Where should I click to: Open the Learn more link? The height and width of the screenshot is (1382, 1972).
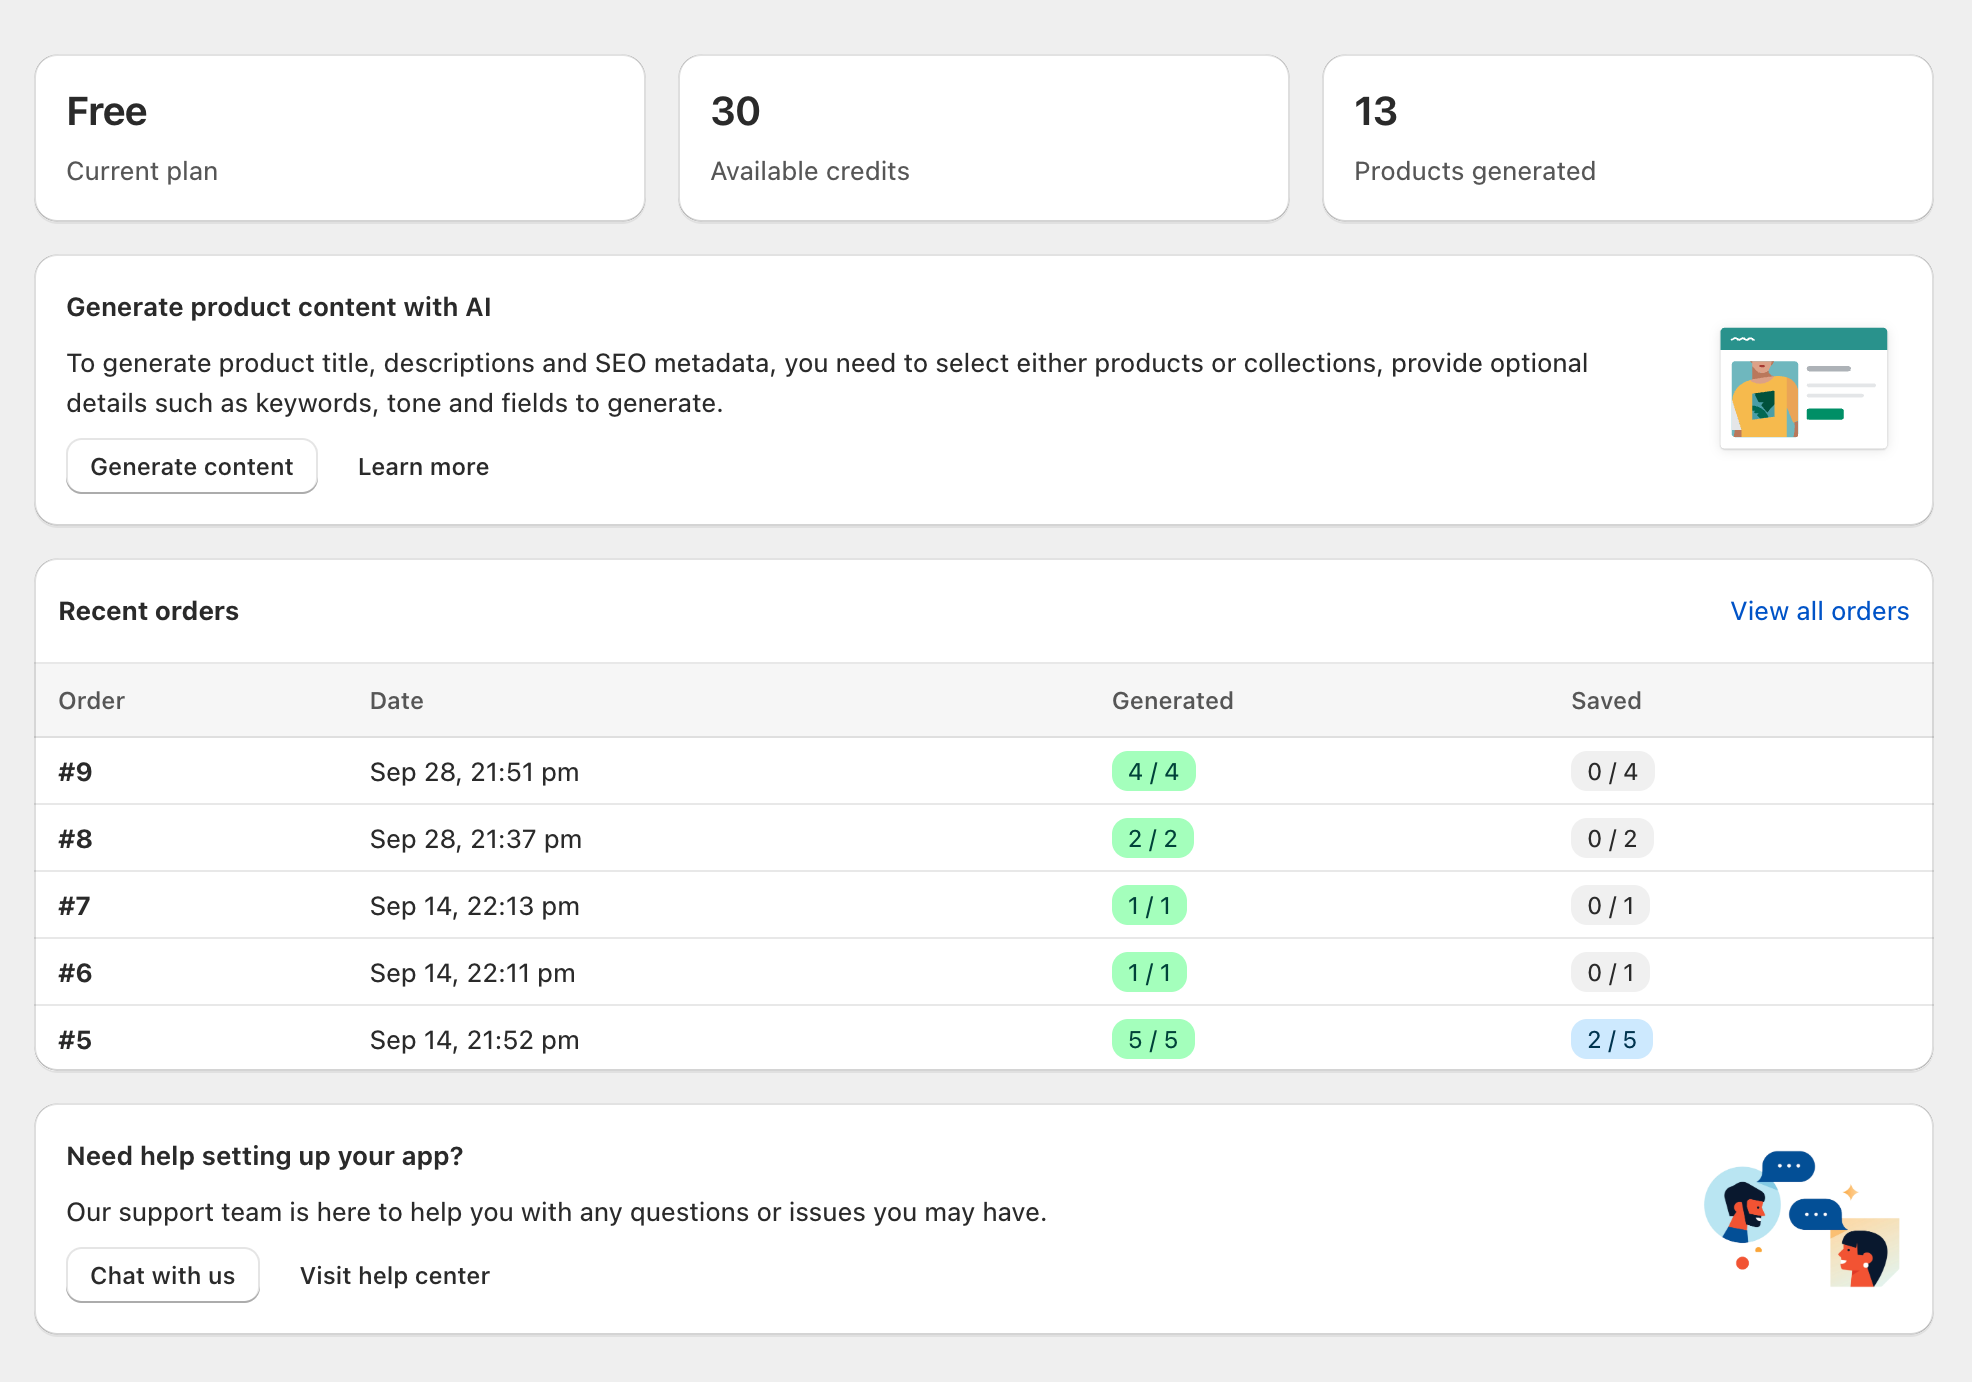[x=423, y=467]
